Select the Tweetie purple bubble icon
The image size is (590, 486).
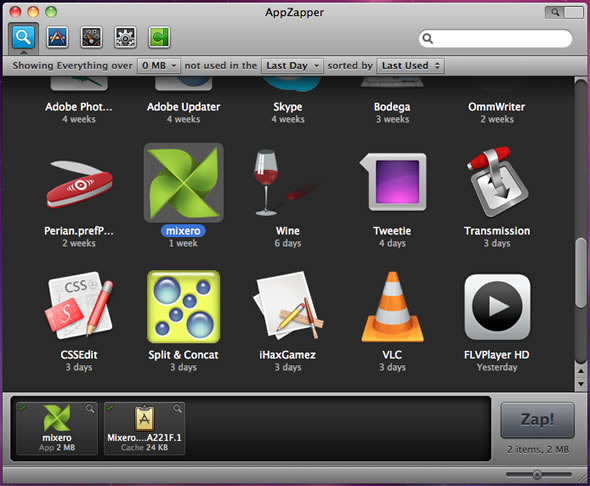(x=393, y=182)
